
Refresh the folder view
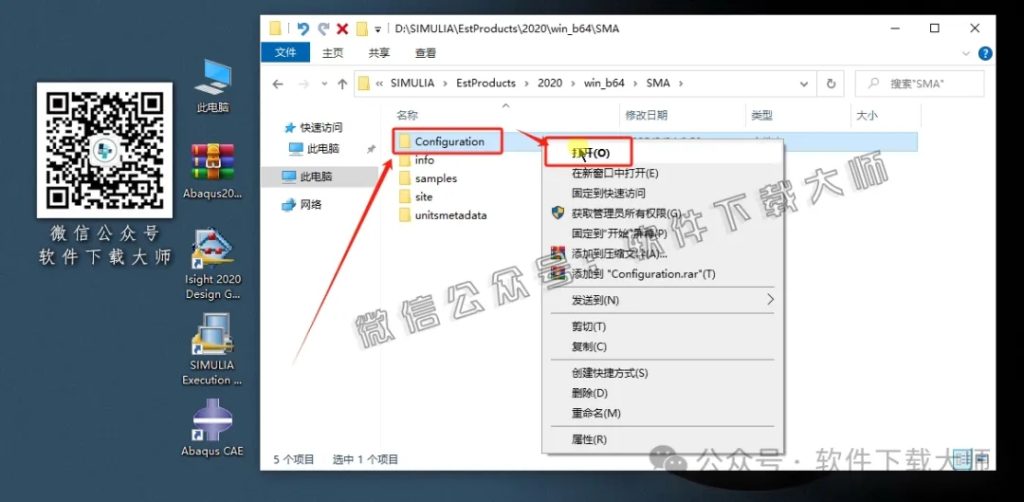[831, 84]
